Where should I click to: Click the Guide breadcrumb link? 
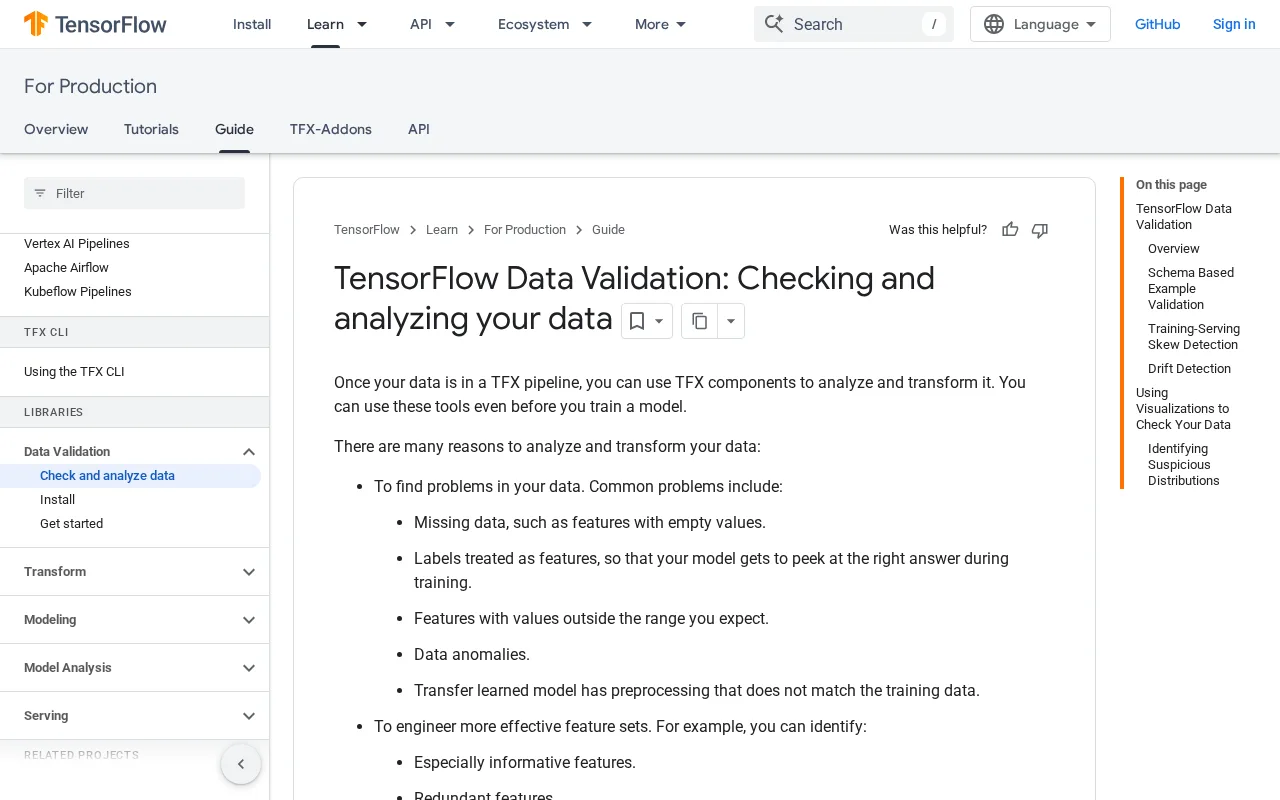[608, 230]
